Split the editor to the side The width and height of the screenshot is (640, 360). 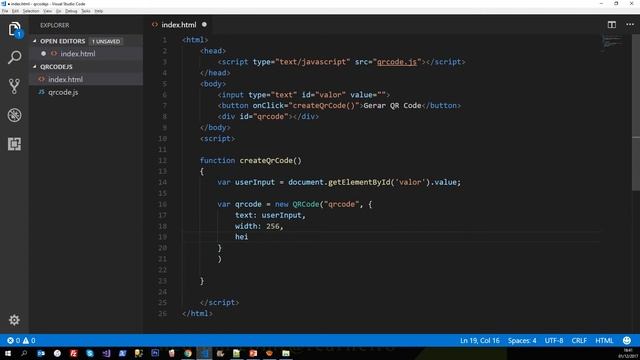point(611,25)
